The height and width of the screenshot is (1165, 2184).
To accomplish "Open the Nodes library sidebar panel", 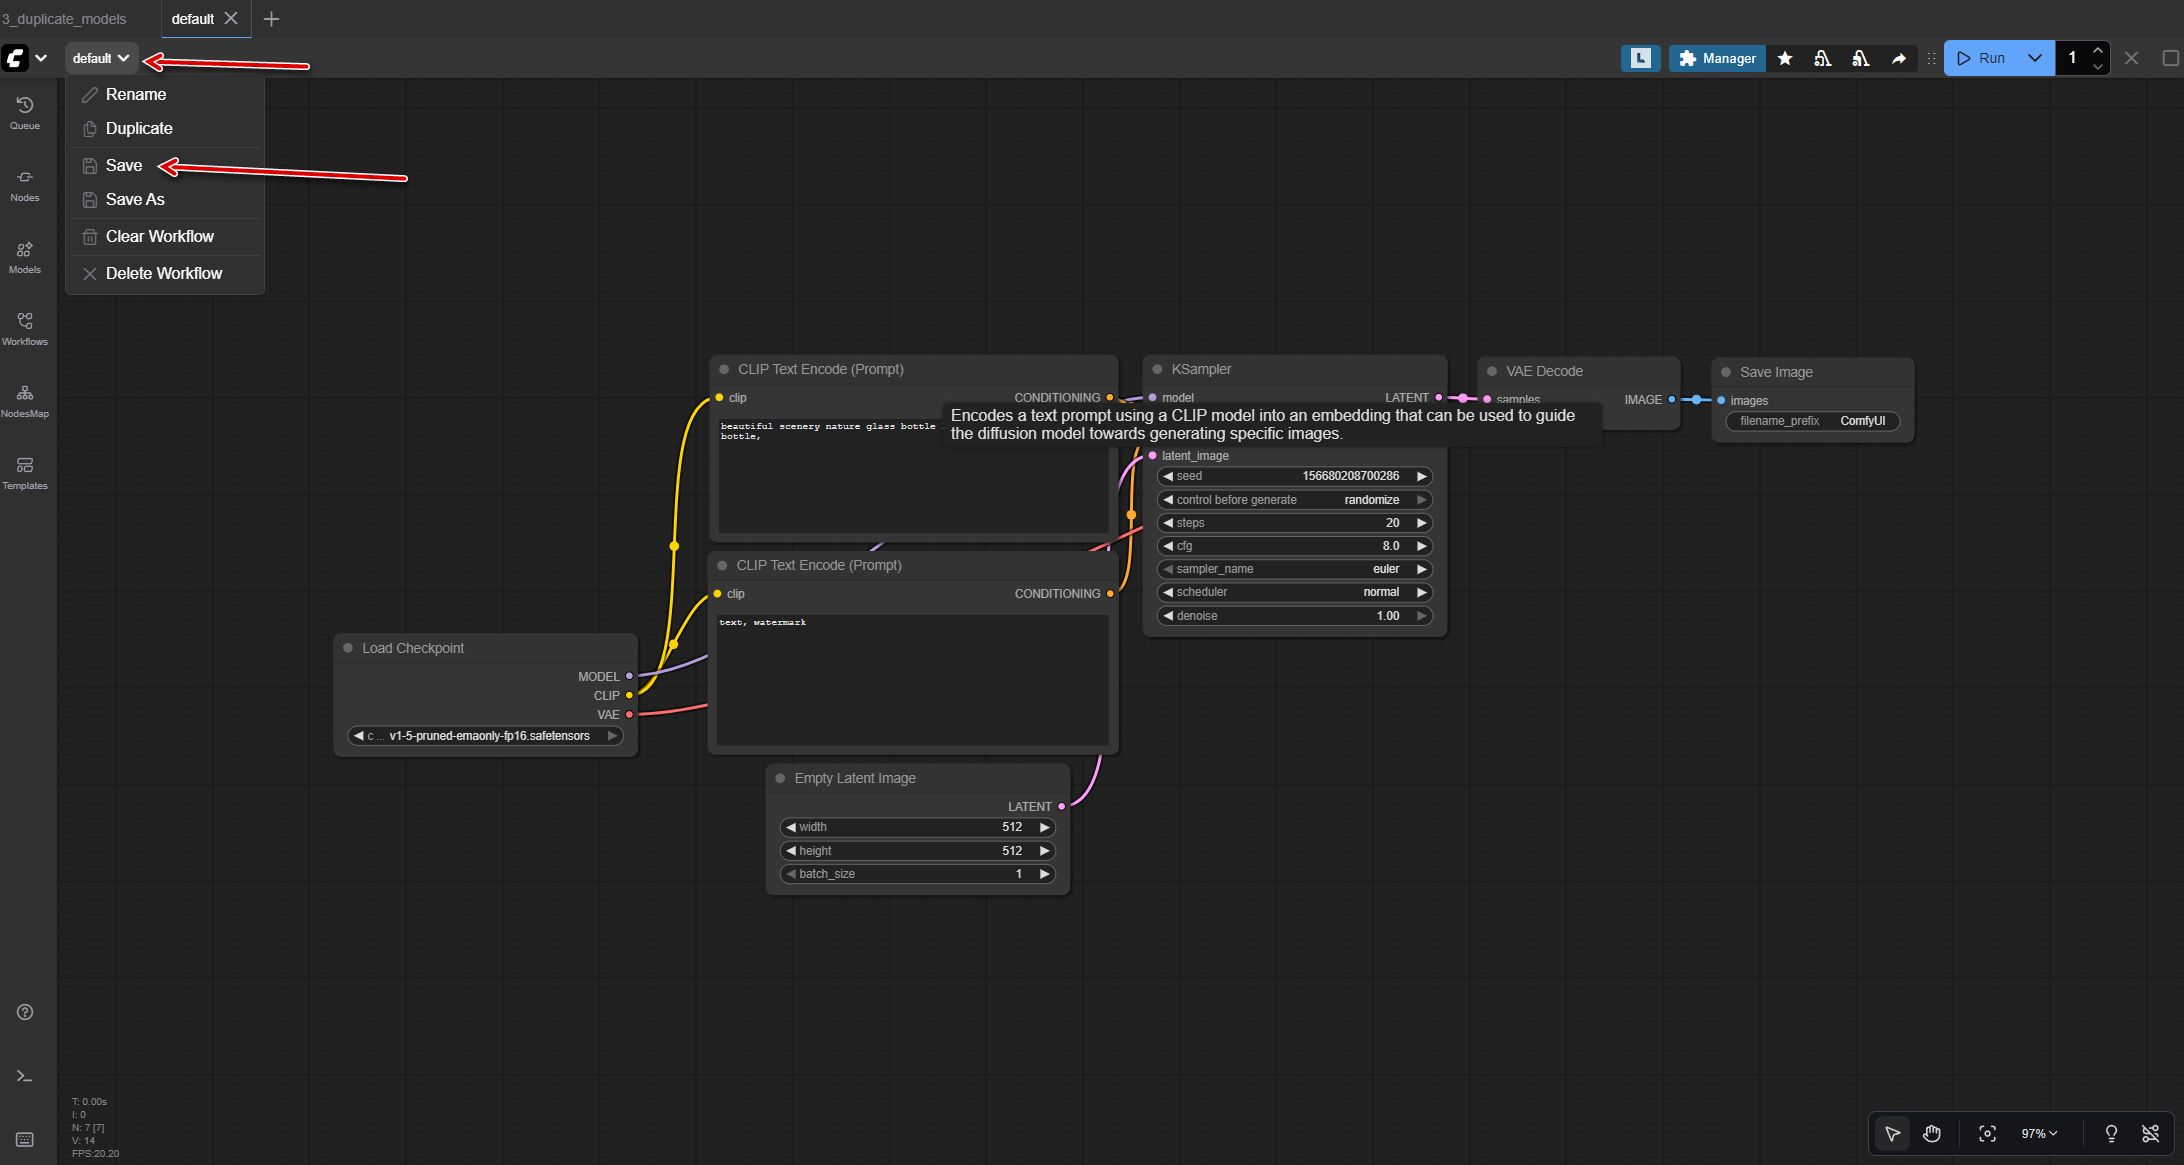I will point(24,183).
